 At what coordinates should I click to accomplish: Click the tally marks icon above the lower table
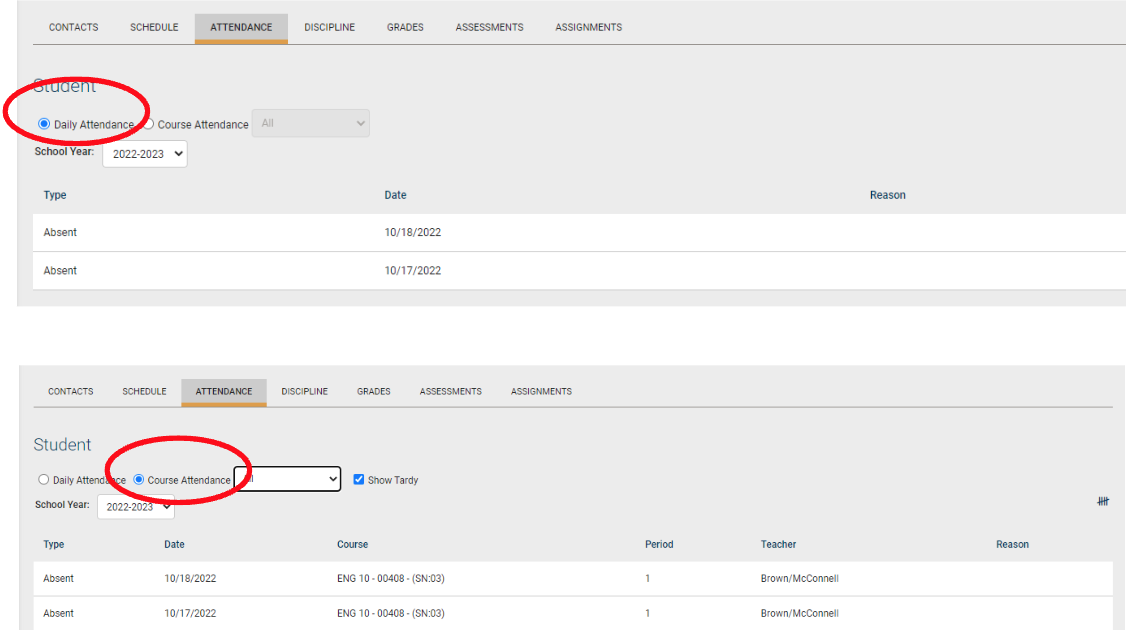(1103, 501)
